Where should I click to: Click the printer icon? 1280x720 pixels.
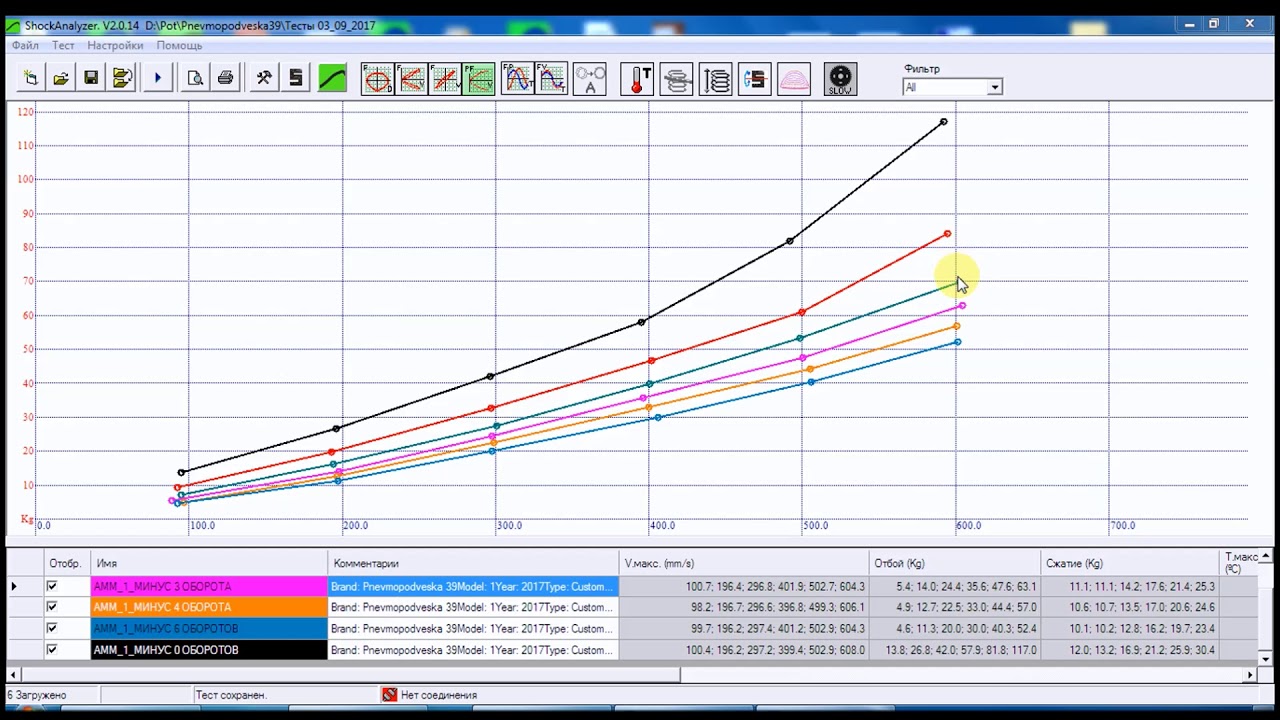(226, 78)
